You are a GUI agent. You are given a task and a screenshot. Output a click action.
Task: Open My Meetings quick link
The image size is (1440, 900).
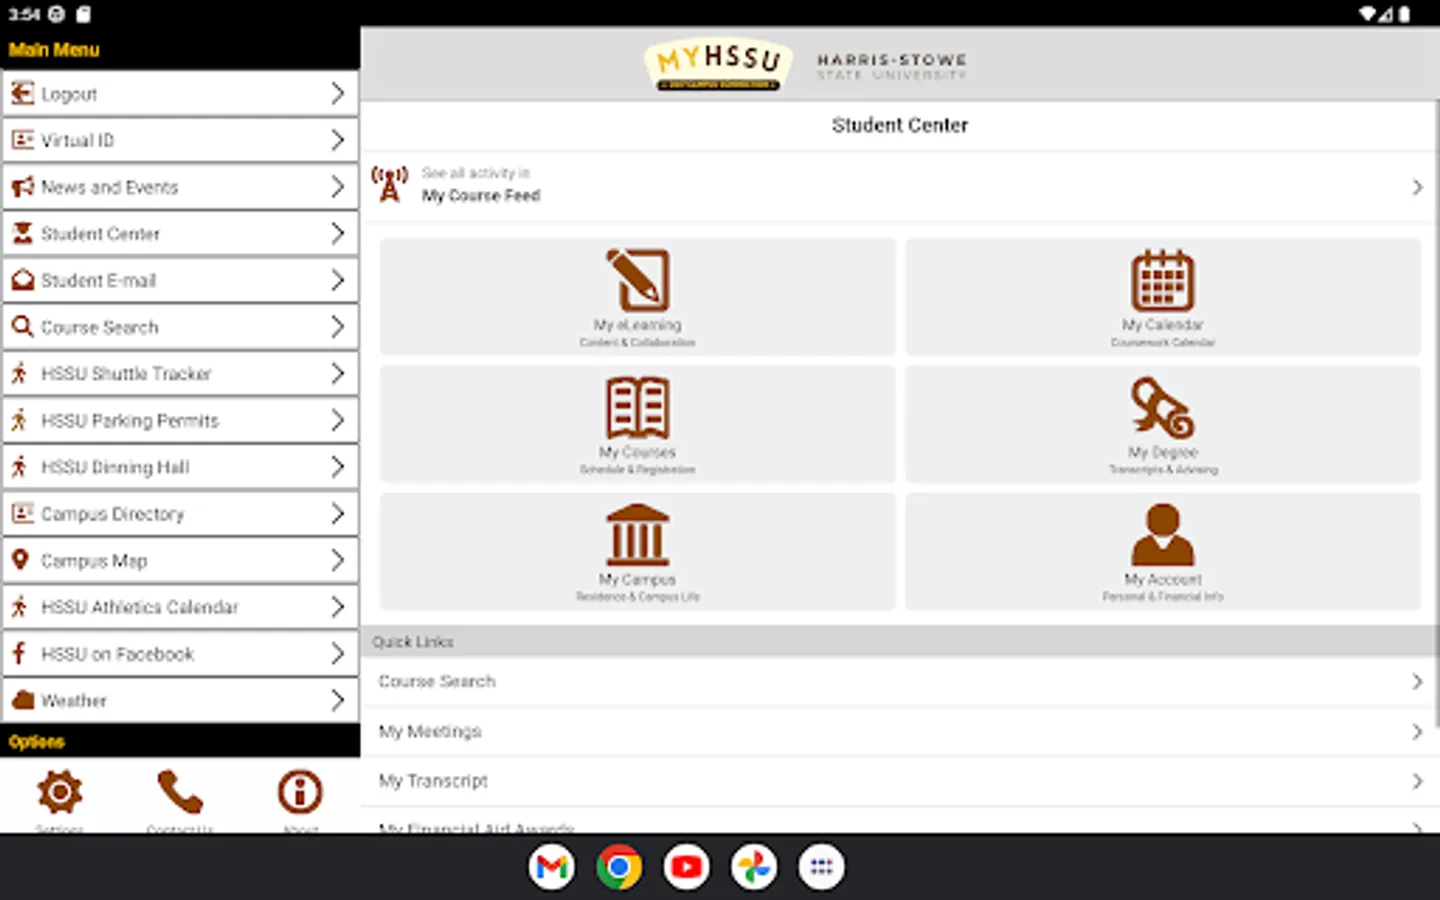pos(898,731)
